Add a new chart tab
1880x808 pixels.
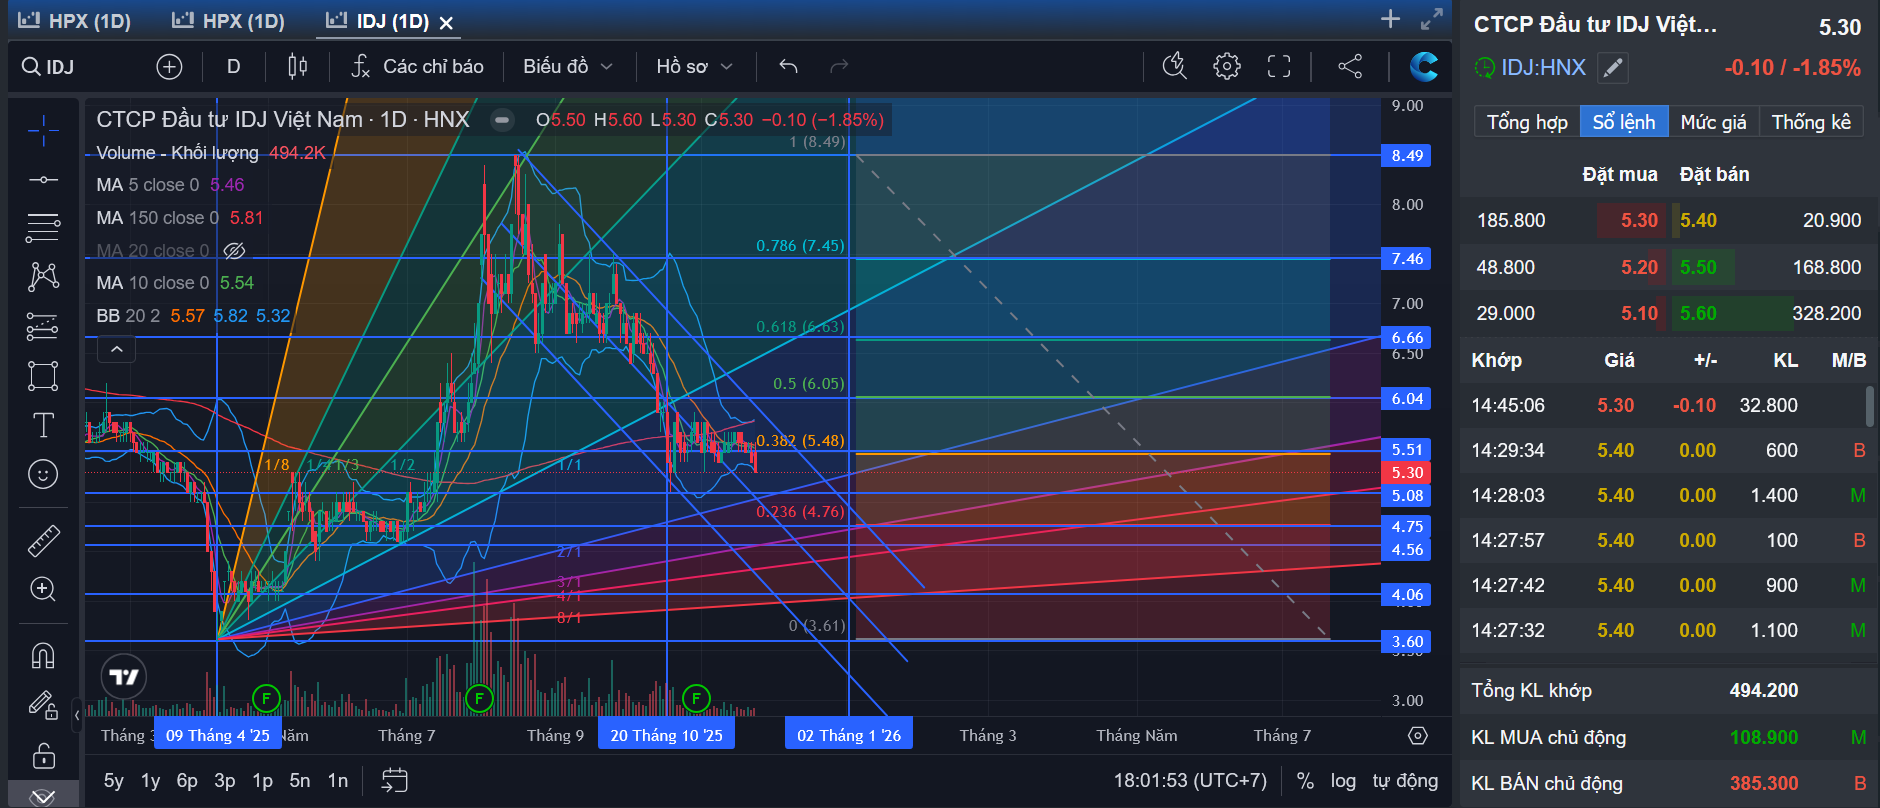coord(1390,19)
